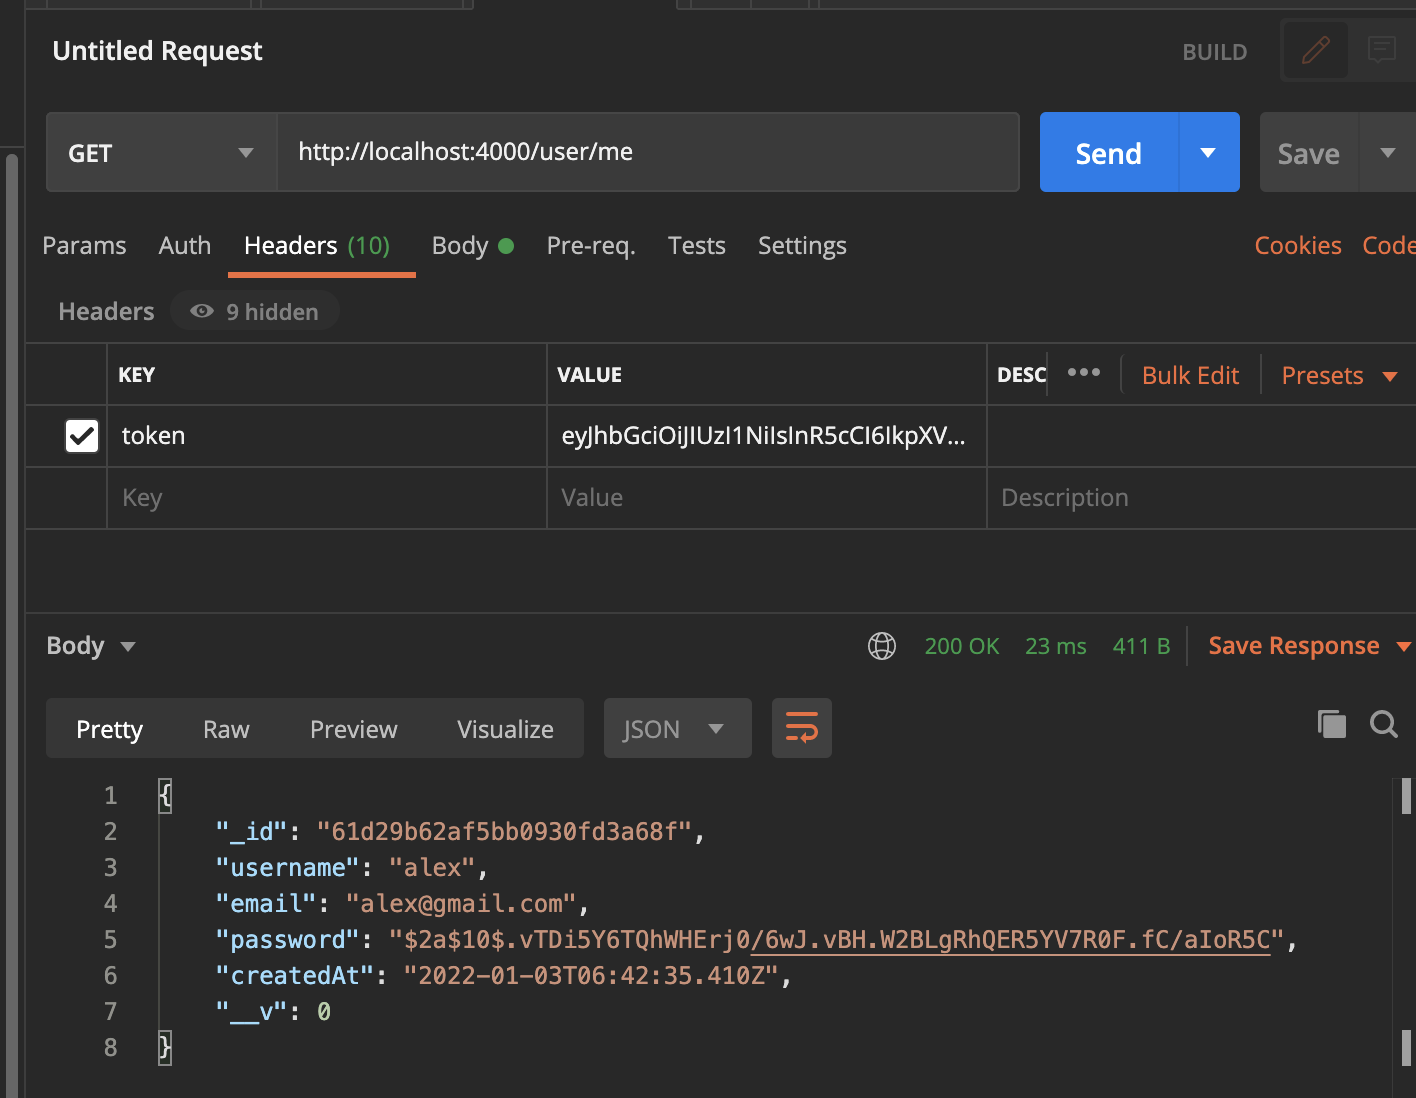
Task: Uncheck the token header checkbox
Action: click(x=82, y=436)
